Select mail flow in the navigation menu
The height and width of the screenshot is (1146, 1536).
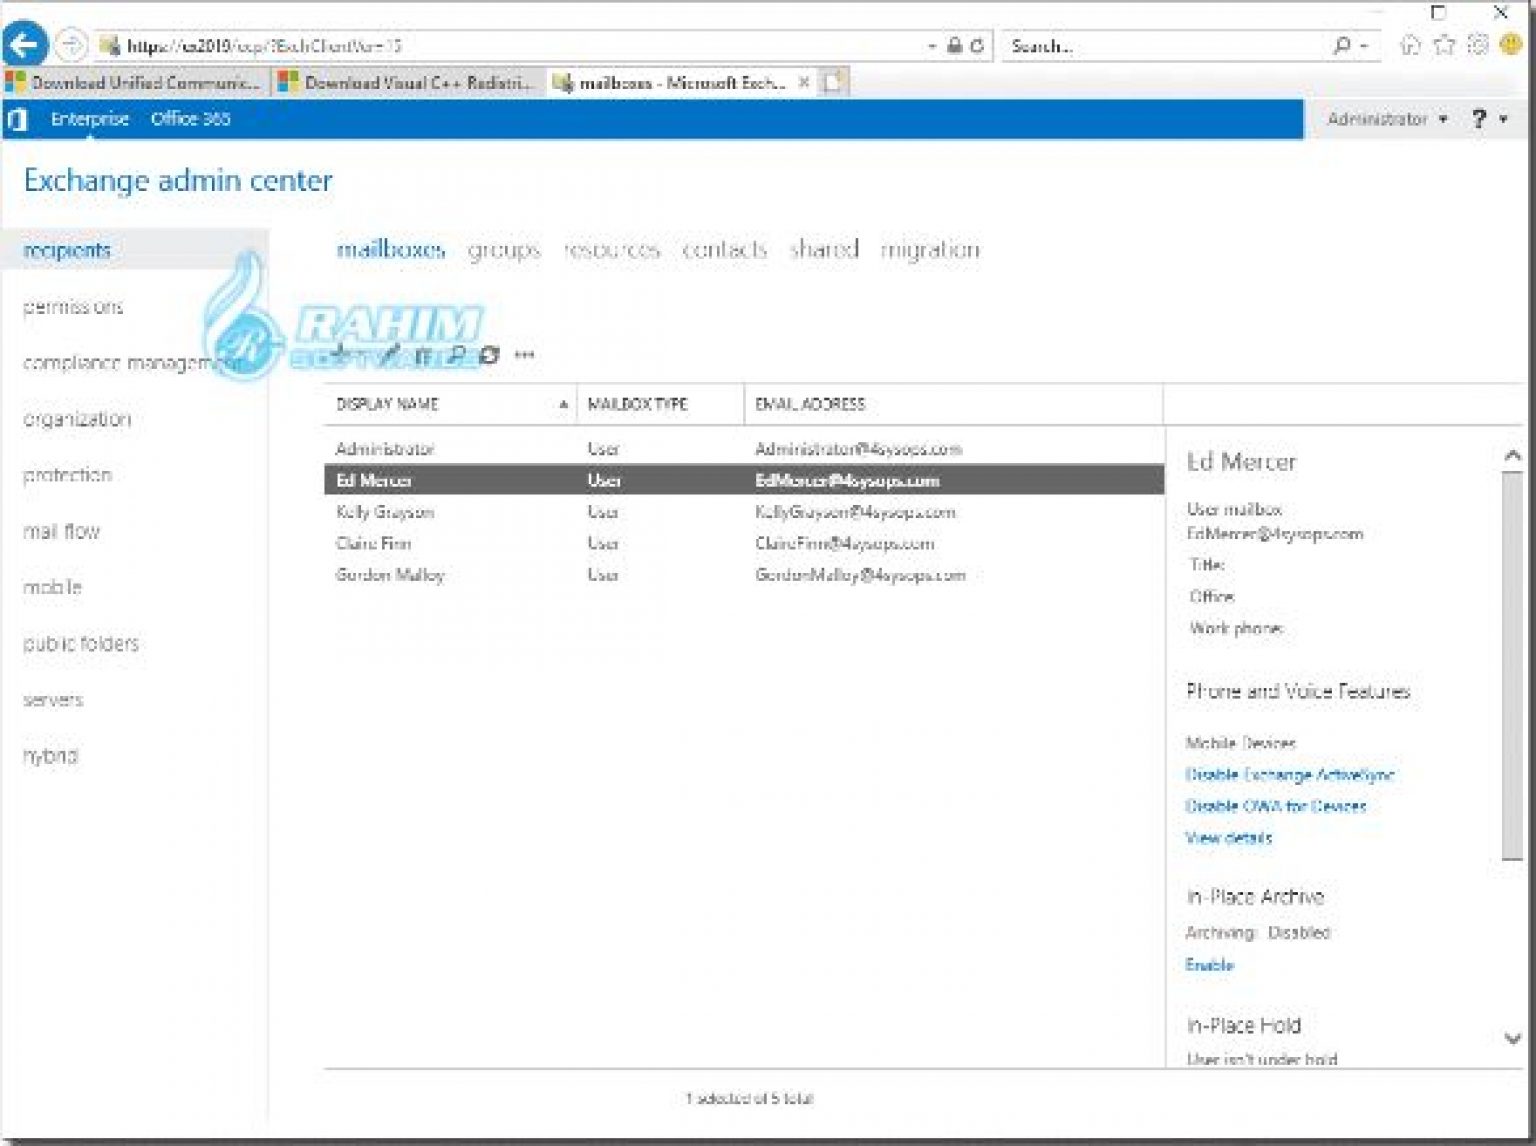(61, 532)
